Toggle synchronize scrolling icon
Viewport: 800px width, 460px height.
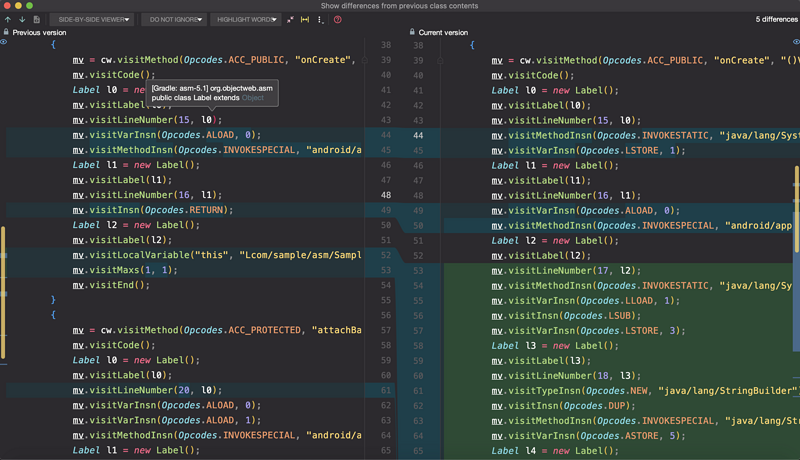click(305, 19)
